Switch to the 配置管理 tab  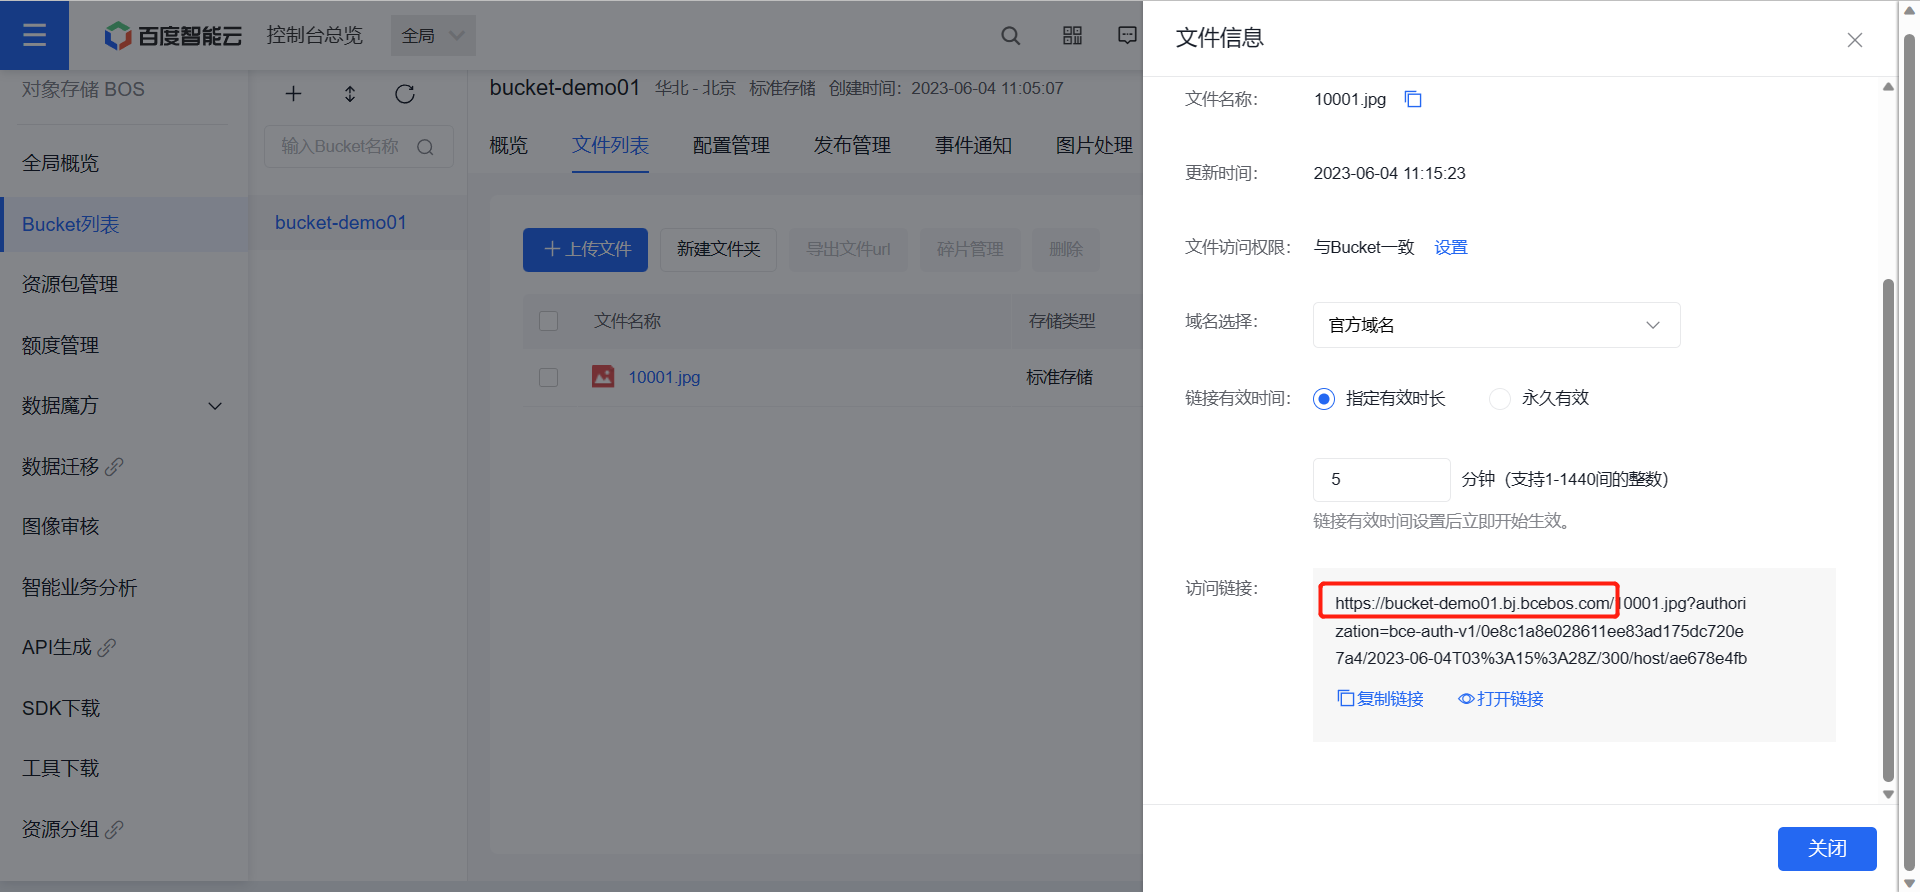point(731,146)
